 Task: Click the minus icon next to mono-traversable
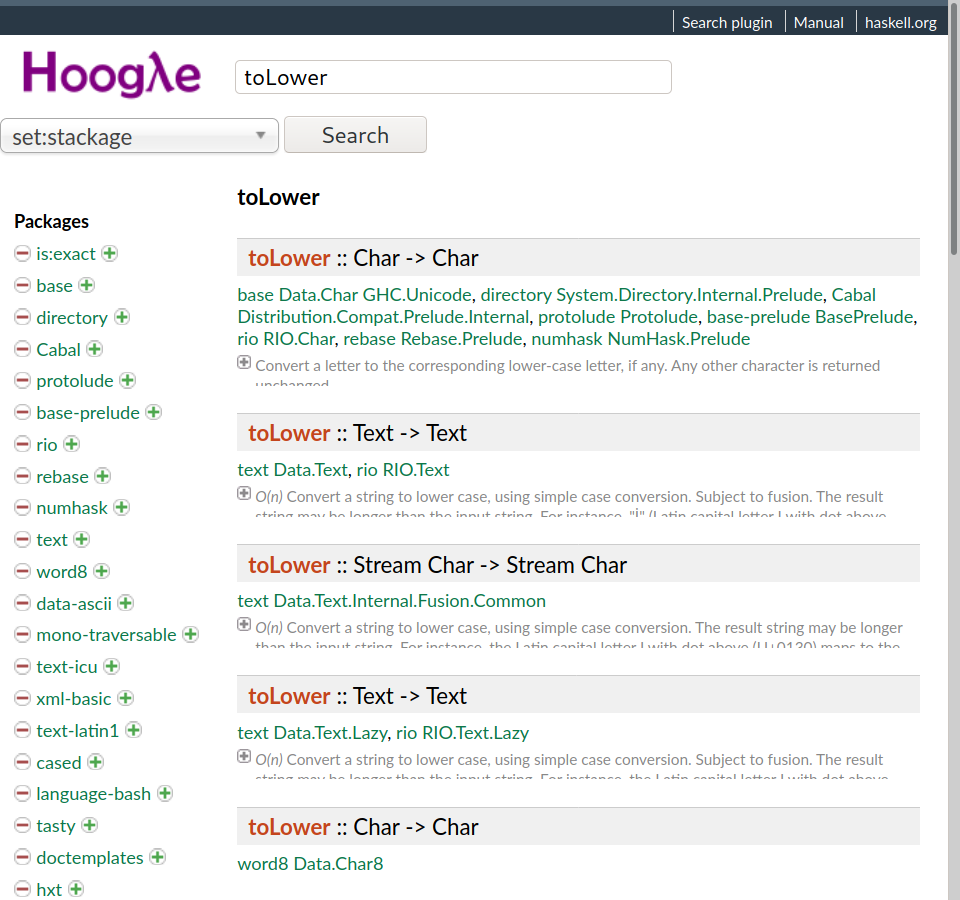22,635
